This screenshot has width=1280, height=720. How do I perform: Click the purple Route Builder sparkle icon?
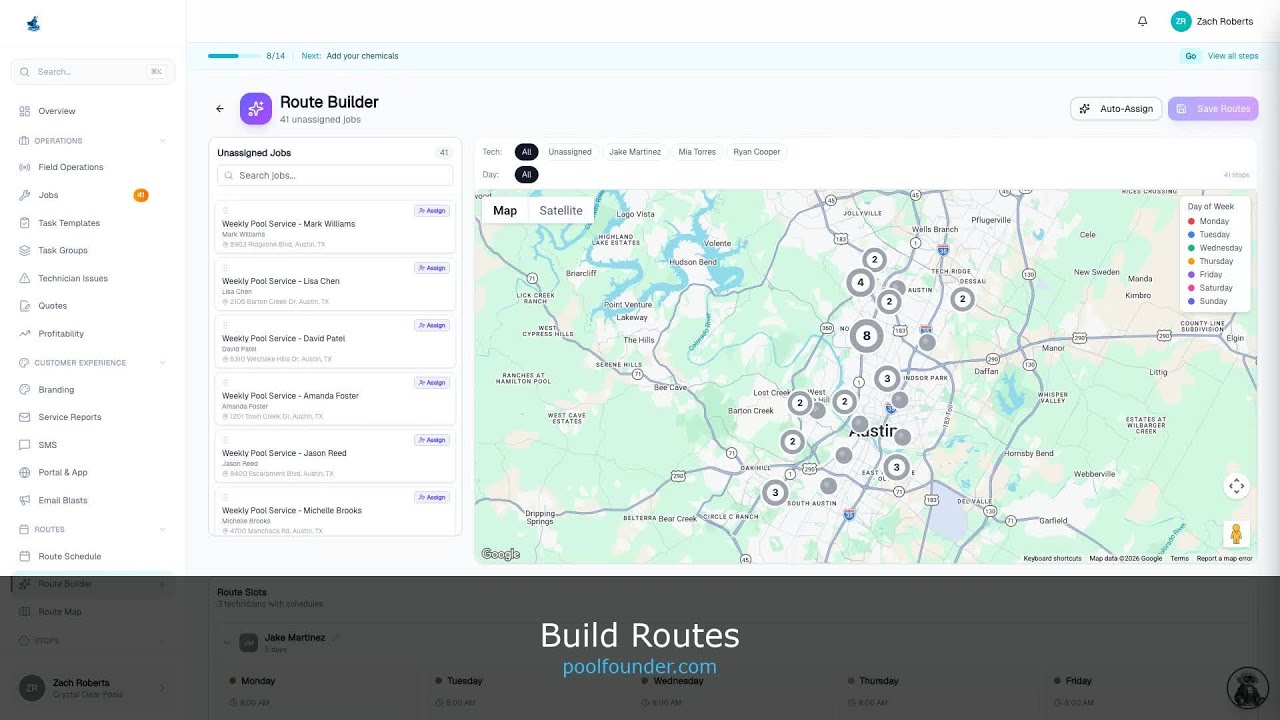point(255,109)
